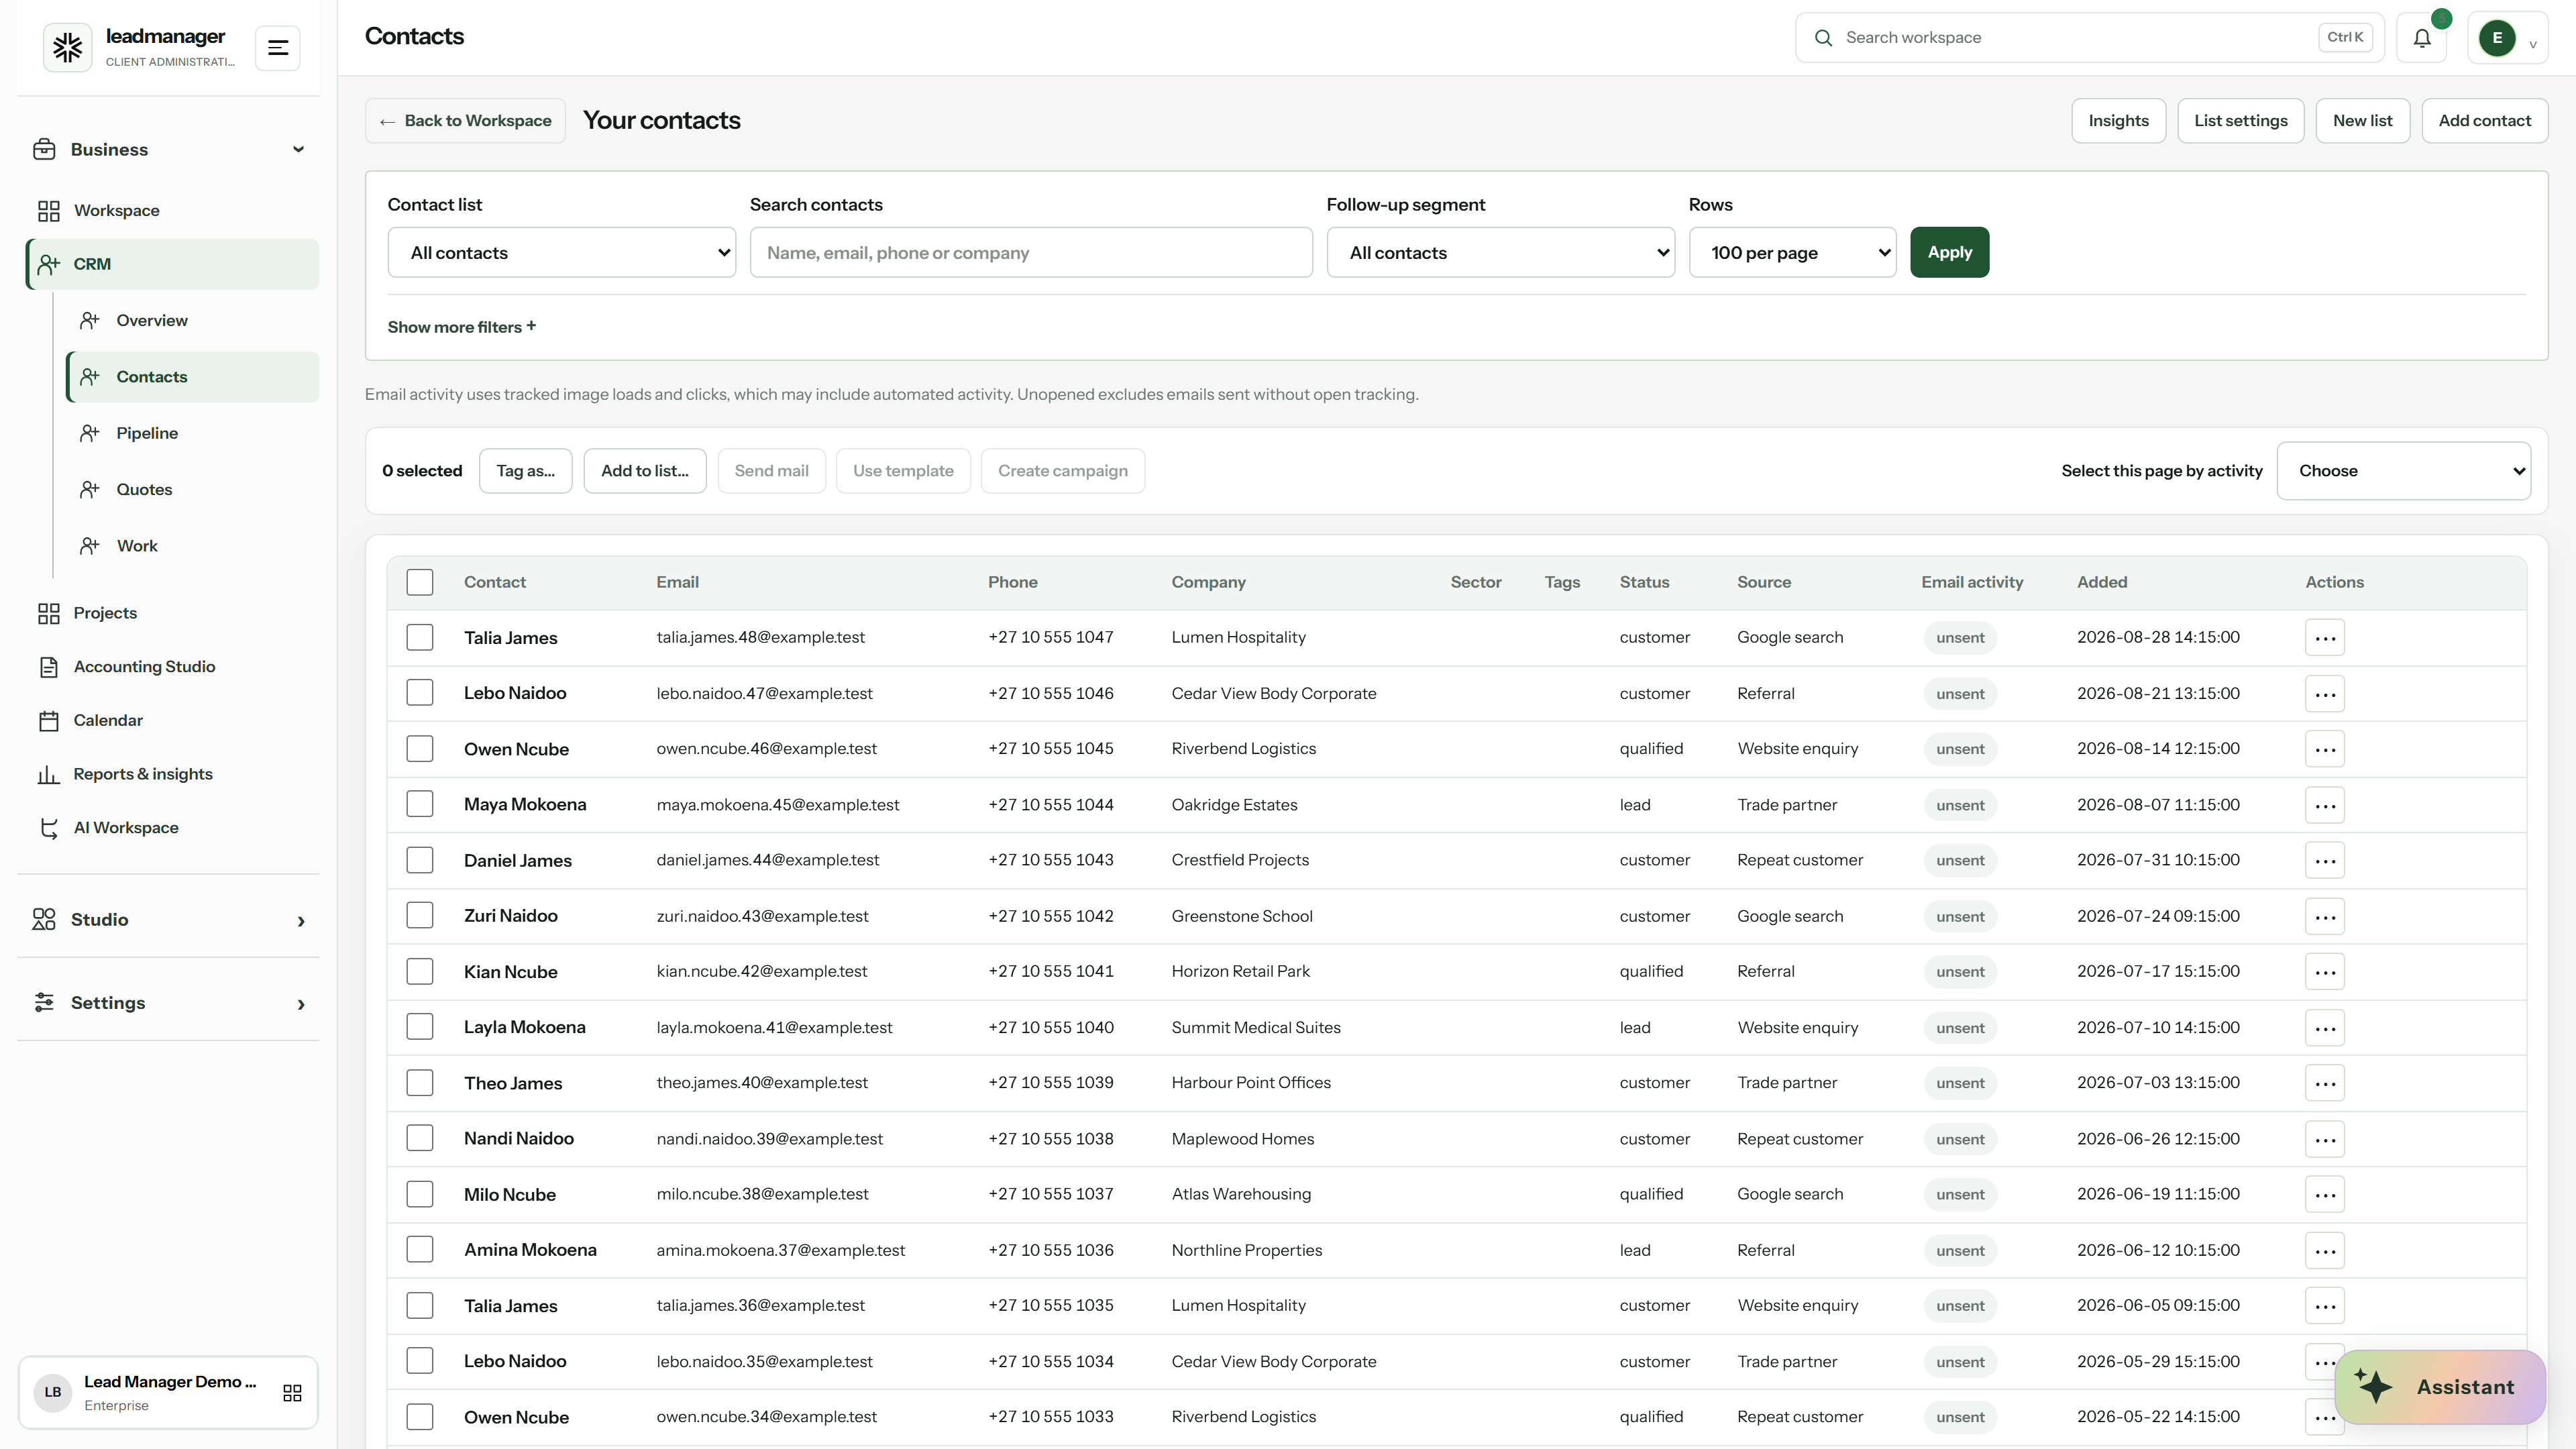The height and width of the screenshot is (1449, 2576).
Task: Select checkbox for Lebo Naidoo 47 row
Action: click(420, 693)
